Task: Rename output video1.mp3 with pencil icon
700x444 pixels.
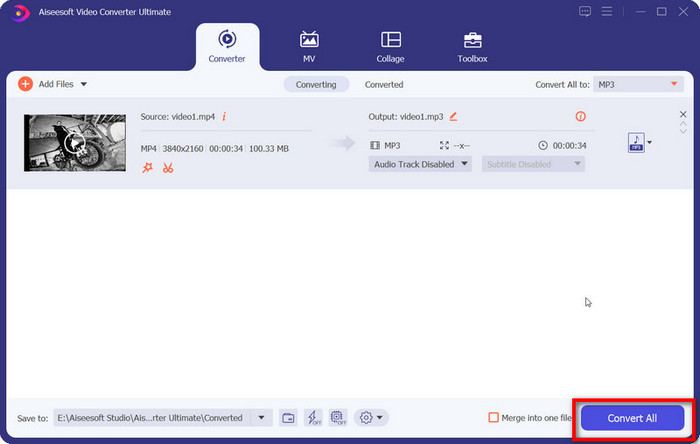Action: (453, 116)
